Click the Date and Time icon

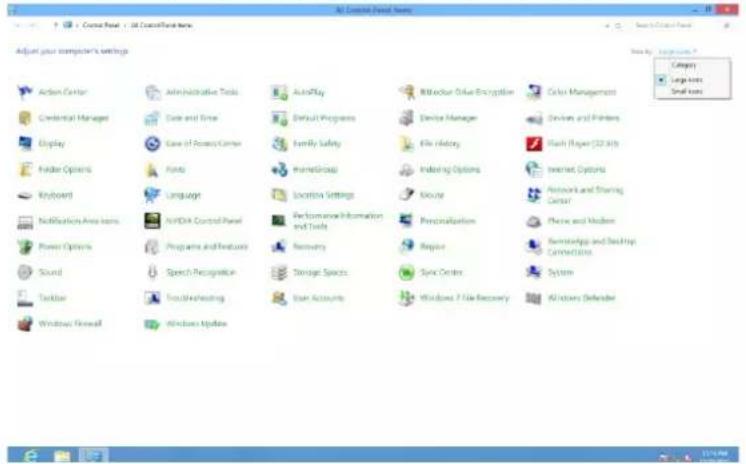(152, 118)
